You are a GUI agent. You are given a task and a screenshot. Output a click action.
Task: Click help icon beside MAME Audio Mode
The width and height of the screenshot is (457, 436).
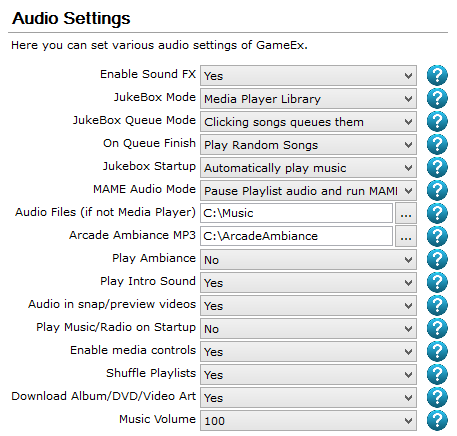[x=437, y=190]
